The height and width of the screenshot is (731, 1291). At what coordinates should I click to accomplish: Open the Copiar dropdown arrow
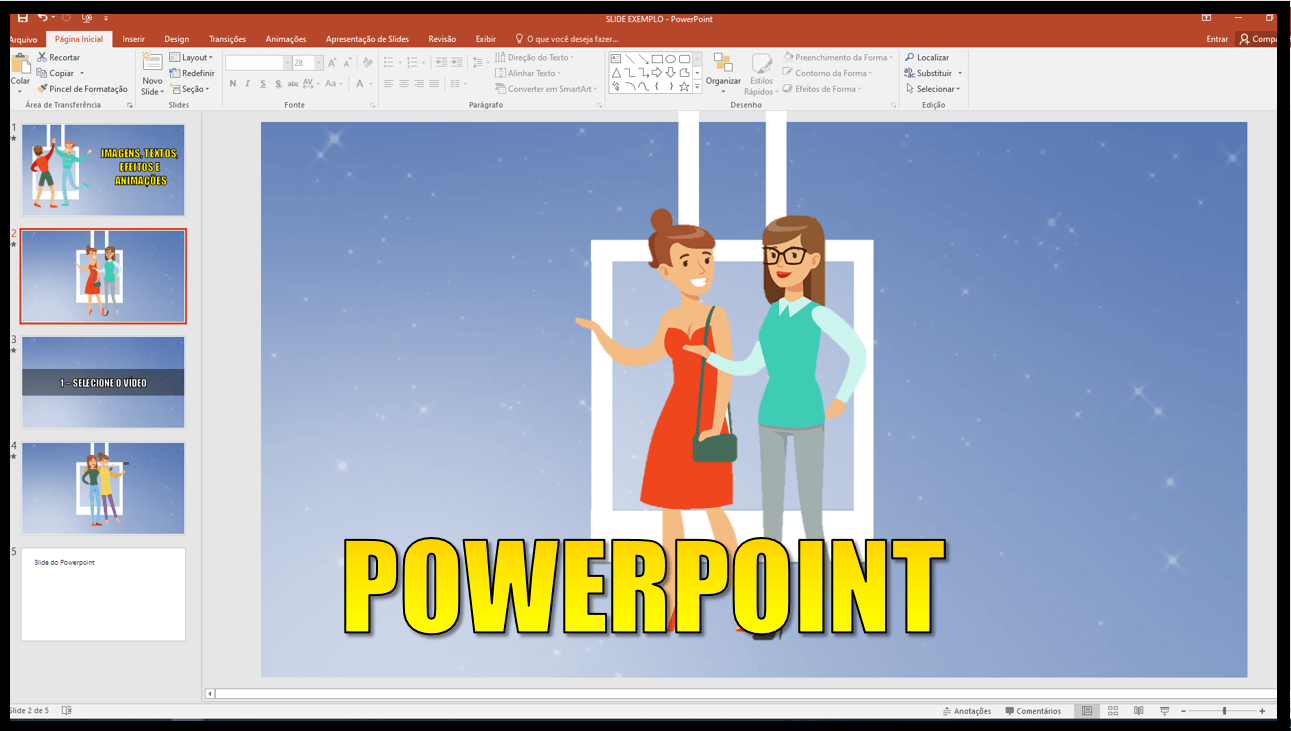pyautogui.click(x=82, y=73)
